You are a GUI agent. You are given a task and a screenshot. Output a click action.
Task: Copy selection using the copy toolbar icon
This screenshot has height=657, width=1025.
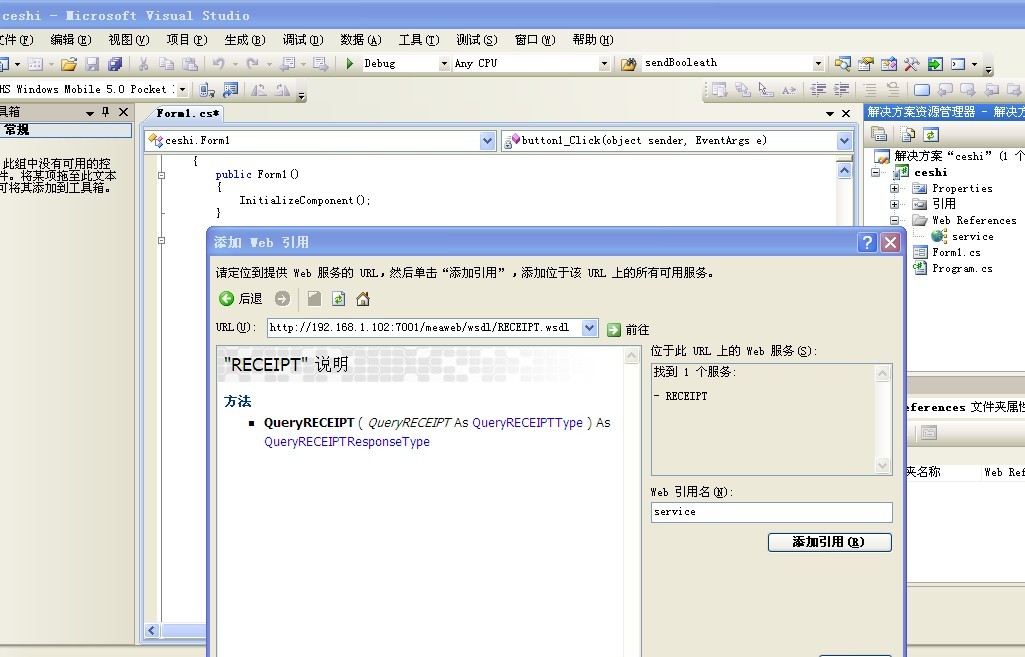point(167,63)
